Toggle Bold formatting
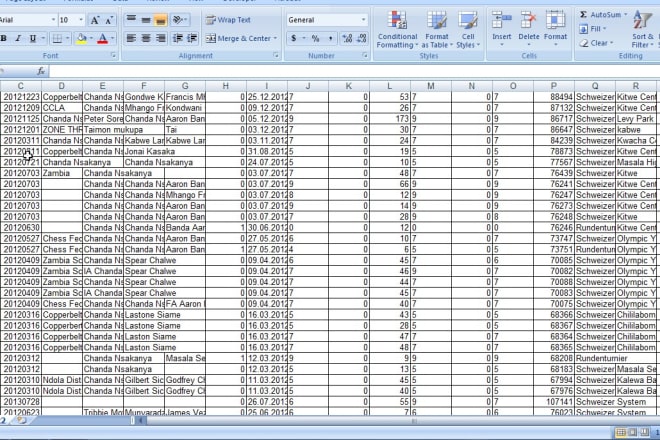The width and height of the screenshot is (660, 440). click(x=4, y=39)
